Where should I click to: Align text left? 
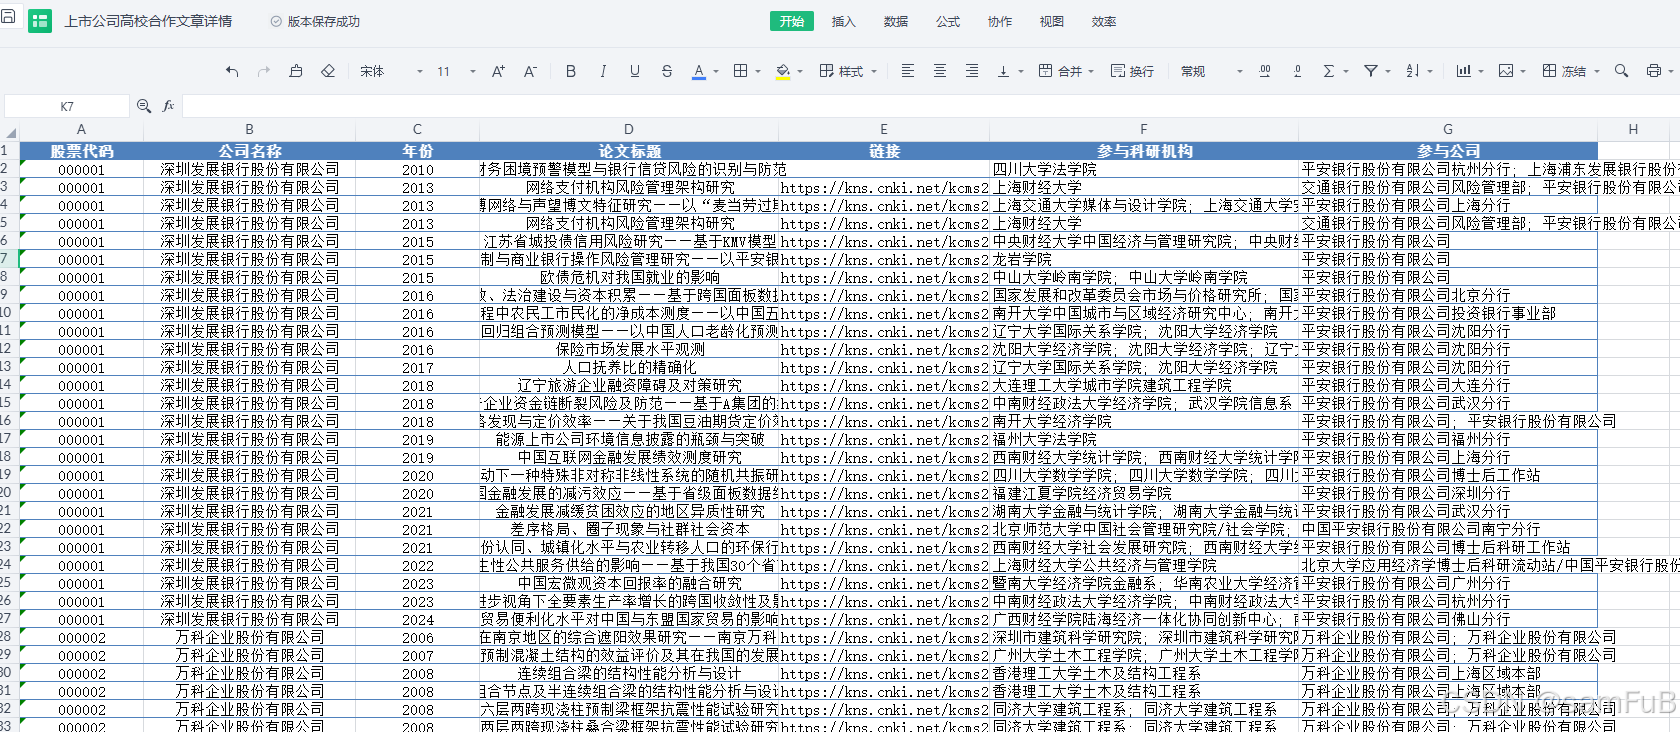(908, 71)
